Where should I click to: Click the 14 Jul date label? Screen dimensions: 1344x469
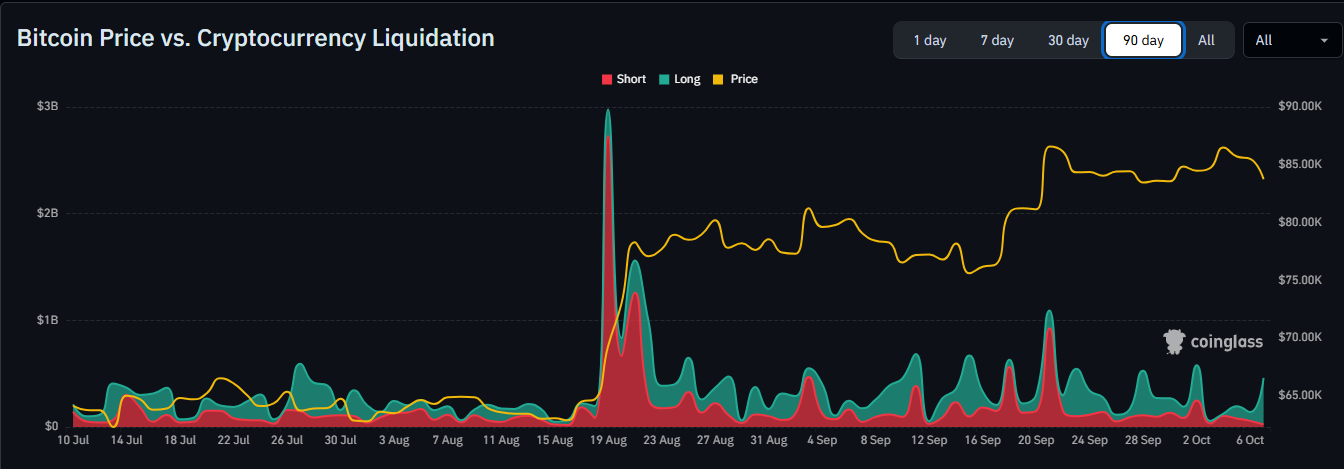click(127, 440)
